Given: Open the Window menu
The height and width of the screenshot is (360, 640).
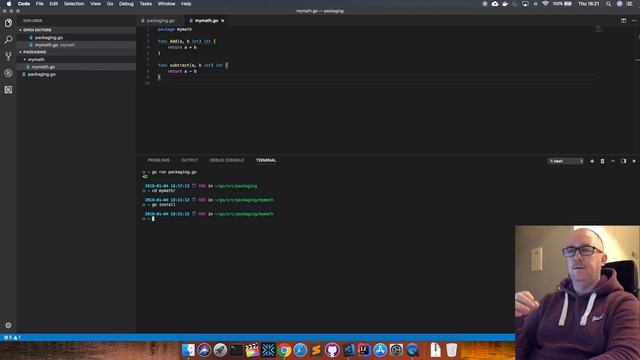Looking at the screenshot, I should (x=167, y=4).
